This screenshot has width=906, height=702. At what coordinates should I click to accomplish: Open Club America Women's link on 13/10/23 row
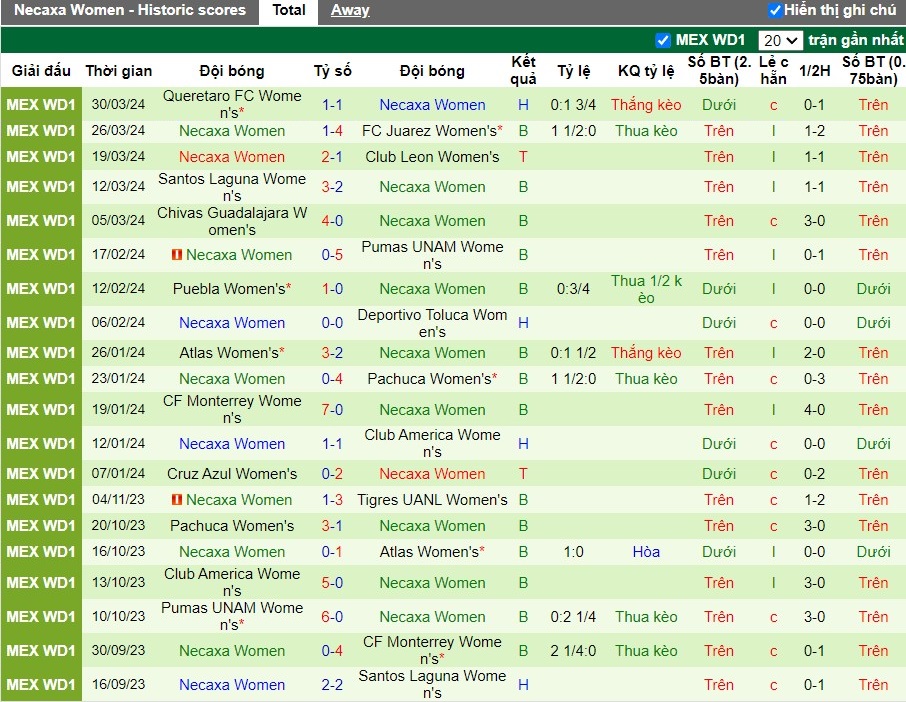click(x=232, y=582)
